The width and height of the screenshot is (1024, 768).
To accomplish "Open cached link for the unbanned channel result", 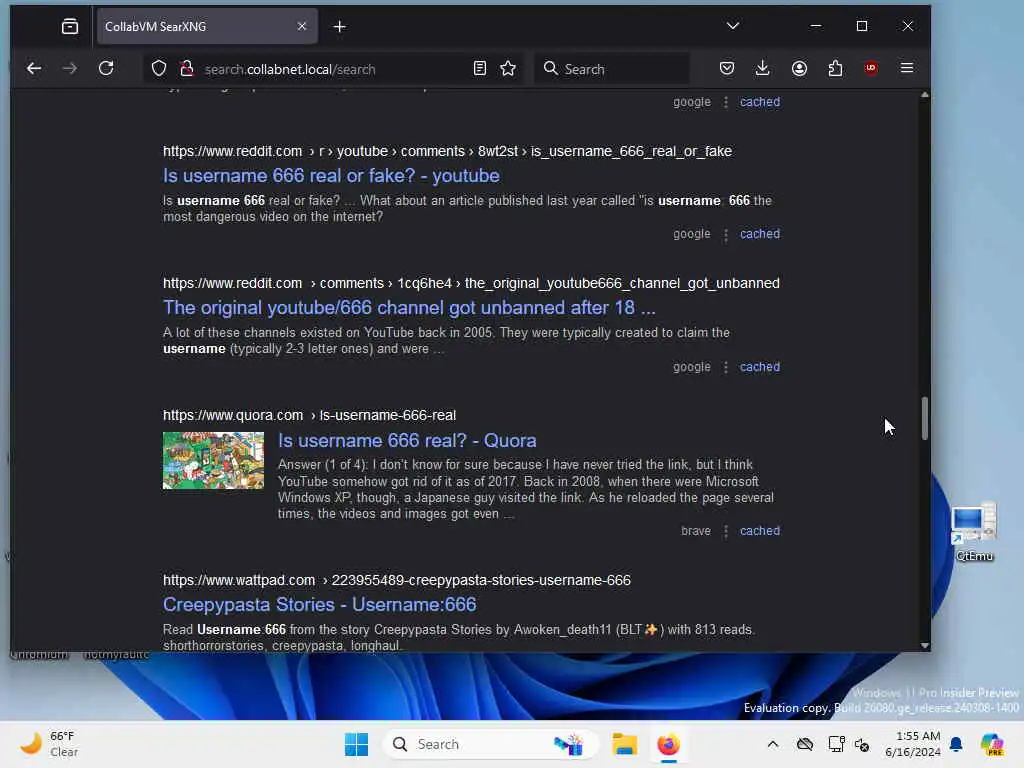I will coord(760,367).
